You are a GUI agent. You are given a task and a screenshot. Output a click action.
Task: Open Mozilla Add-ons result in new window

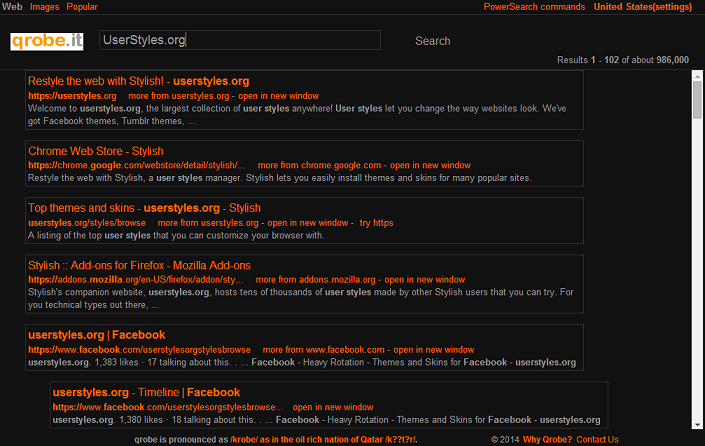coord(424,279)
